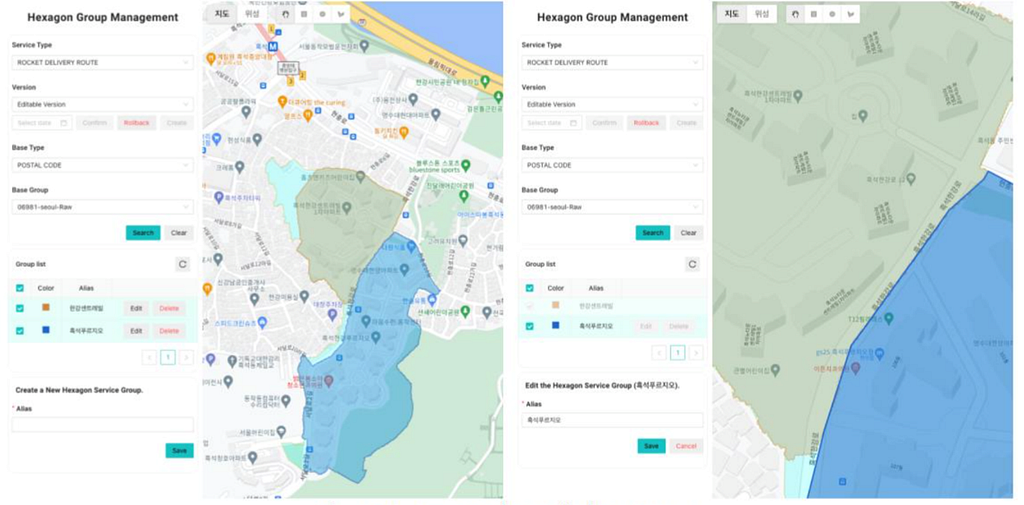This screenshot has width=1024, height=505.
Task: Open Service Type dropdown in Create Group screen
Action: (103, 63)
